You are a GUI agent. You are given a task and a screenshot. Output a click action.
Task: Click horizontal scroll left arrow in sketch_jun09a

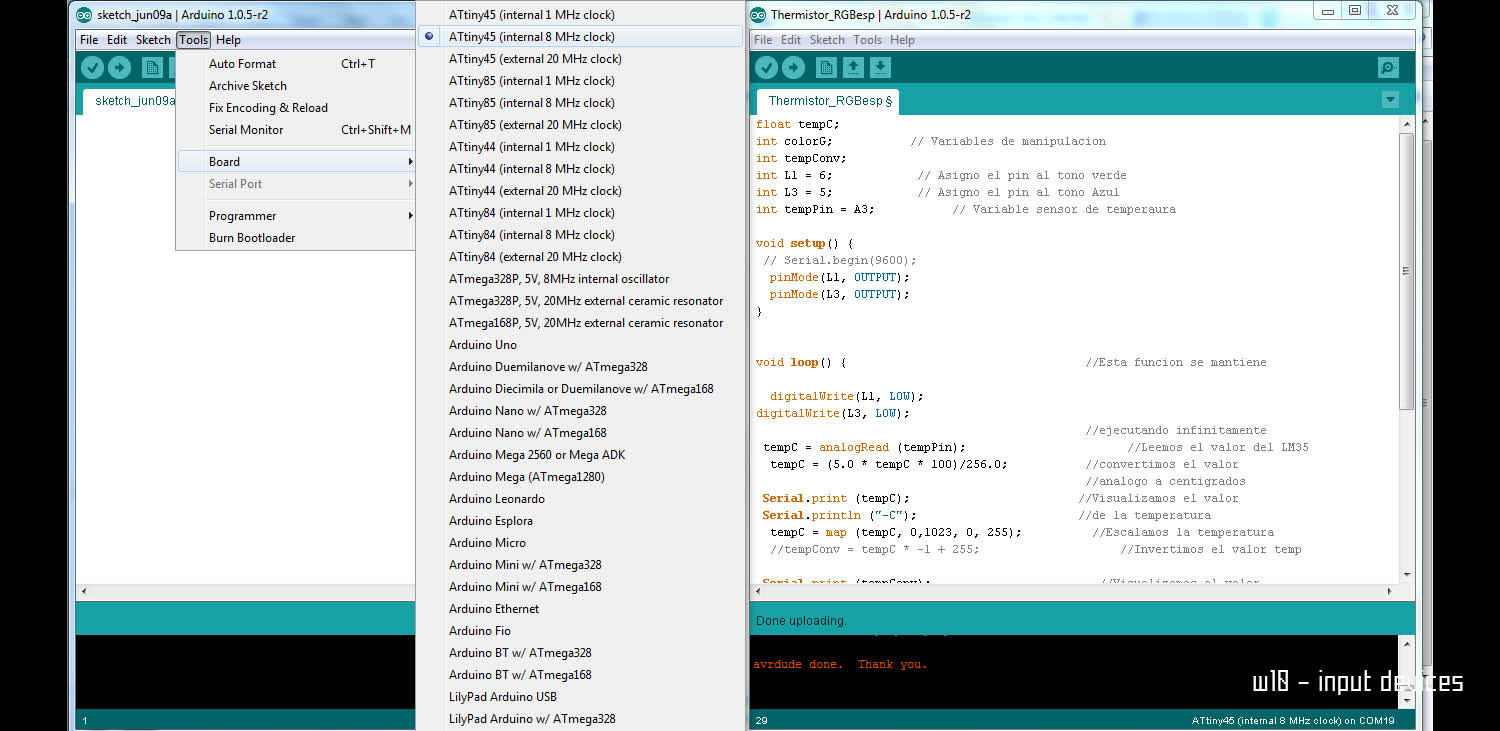(84, 592)
